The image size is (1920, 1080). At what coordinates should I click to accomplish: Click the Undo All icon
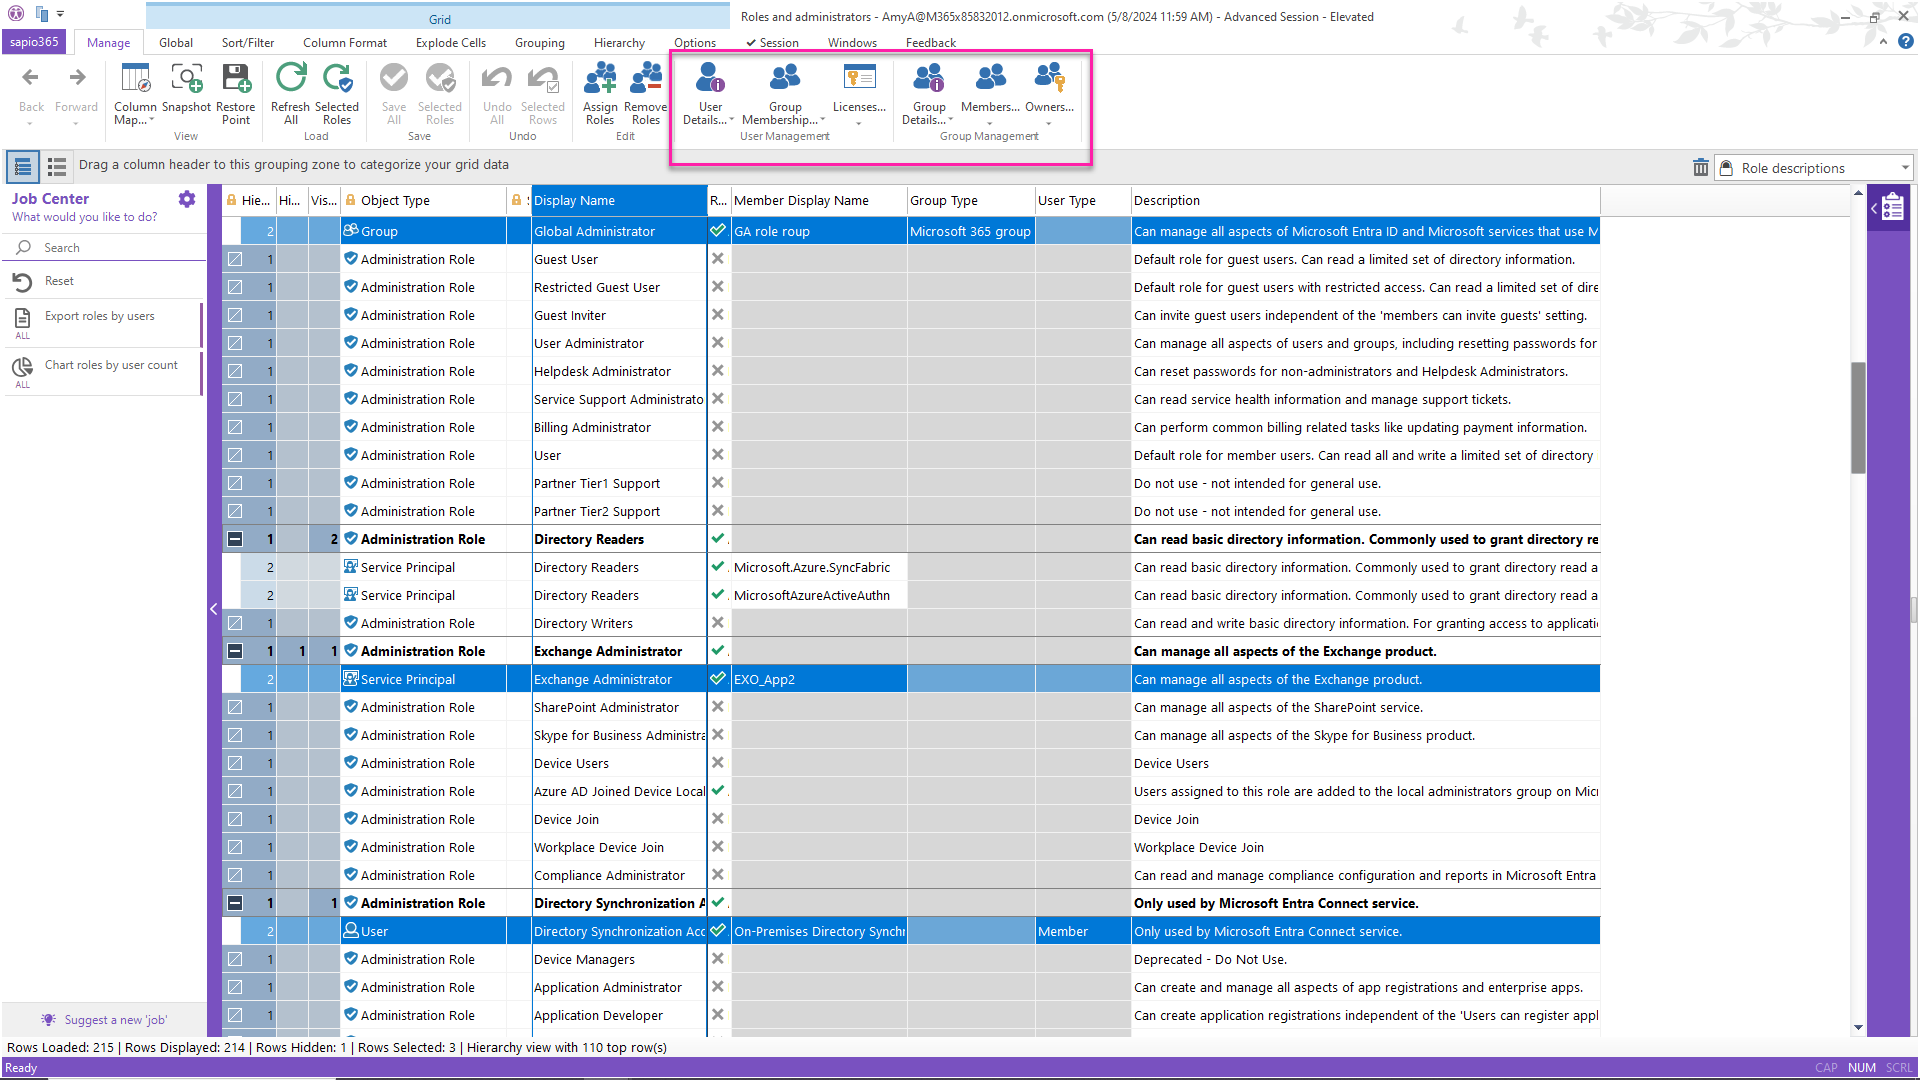pos(497,93)
